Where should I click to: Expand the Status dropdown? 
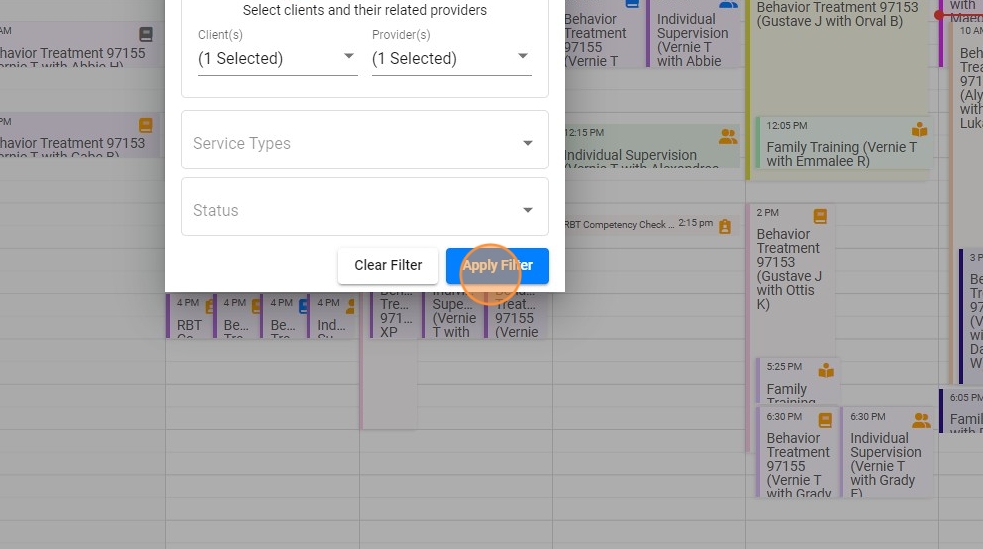(x=364, y=210)
